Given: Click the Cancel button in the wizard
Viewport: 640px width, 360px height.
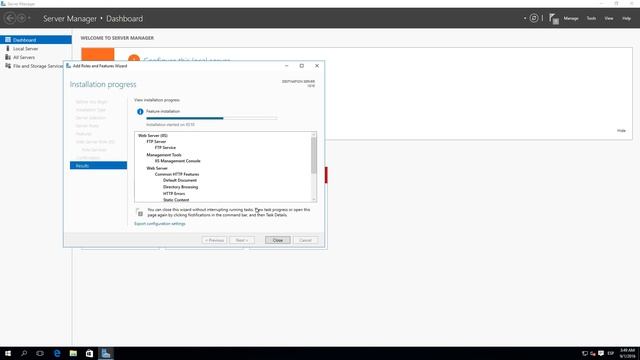Looking at the screenshot, I should [305, 240].
